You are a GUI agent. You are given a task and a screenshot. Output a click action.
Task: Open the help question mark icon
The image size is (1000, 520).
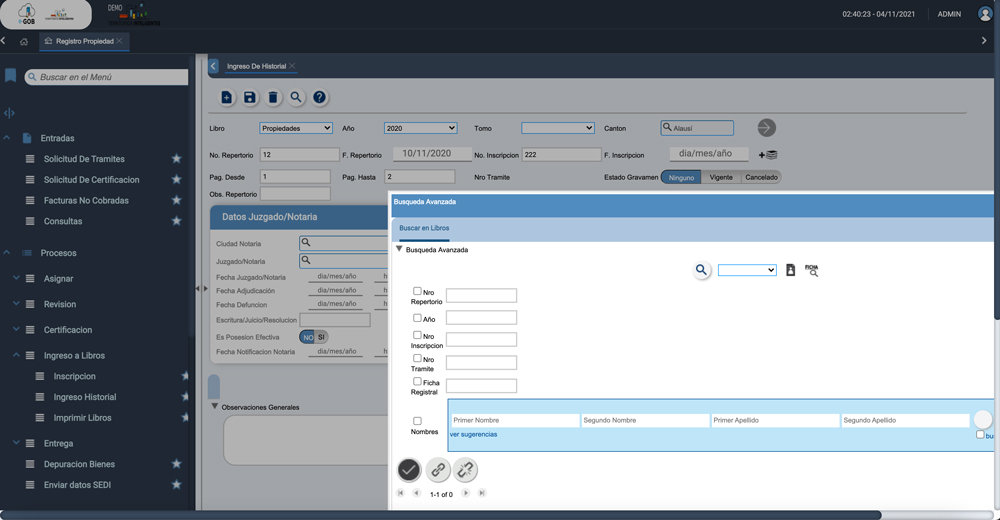(320, 98)
